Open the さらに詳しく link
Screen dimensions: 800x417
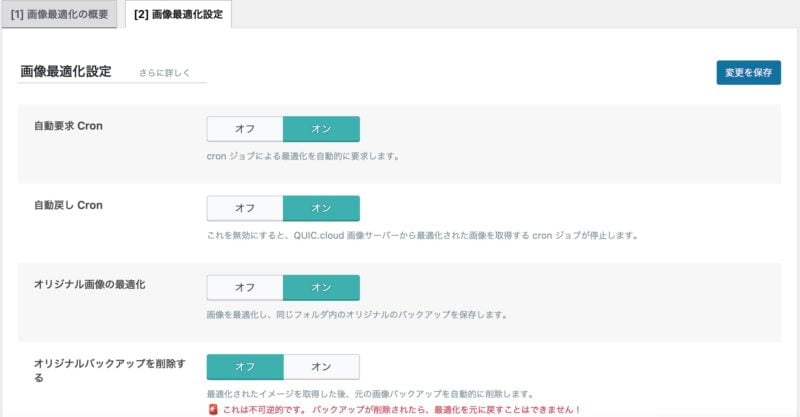click(165, 73)
